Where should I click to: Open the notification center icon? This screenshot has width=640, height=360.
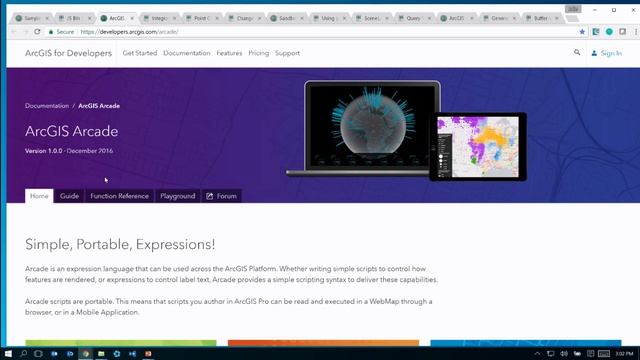pos(590,353)
